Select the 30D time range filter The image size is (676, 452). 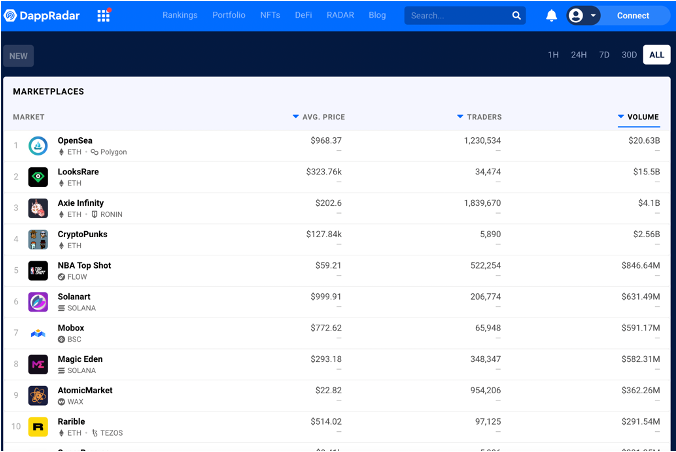pos(629,55)
